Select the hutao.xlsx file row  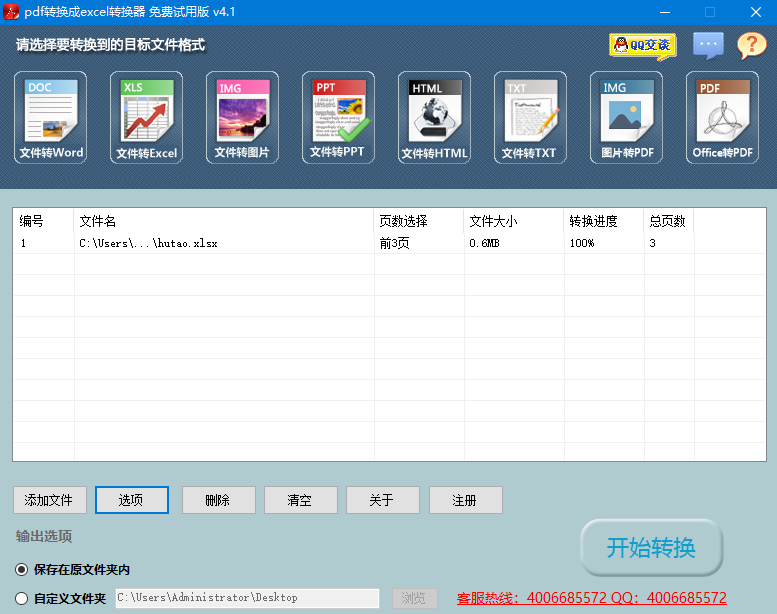(389, 243)
